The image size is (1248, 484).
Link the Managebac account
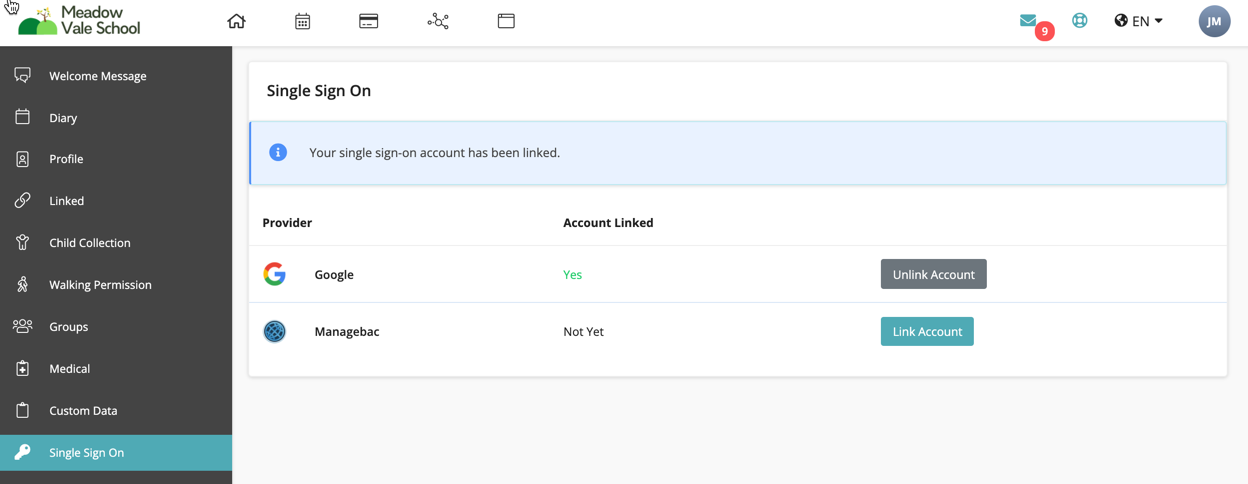pyautogui.click(x=926, y=331)
